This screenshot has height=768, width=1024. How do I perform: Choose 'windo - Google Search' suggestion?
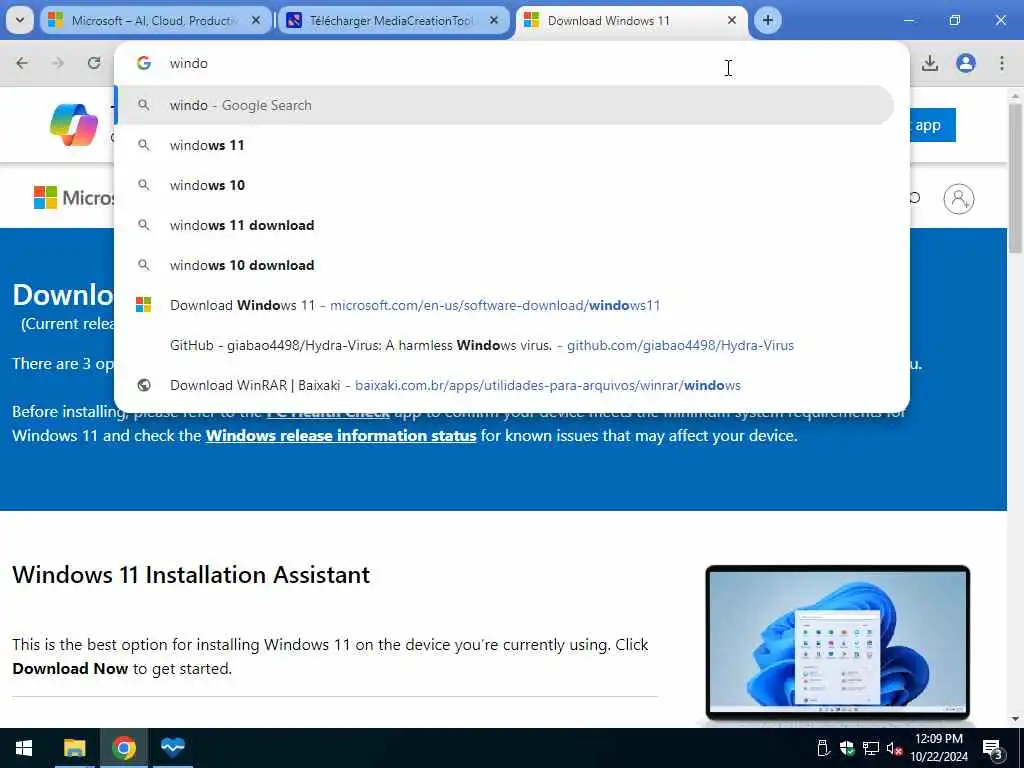coord(504,105)
